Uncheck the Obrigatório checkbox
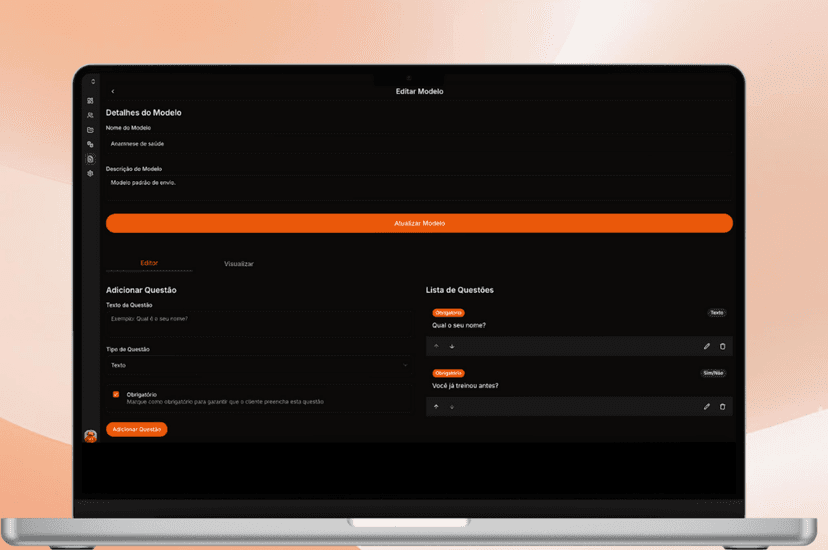This screenshot has width=828, height=550. click(x=116, y=395)
